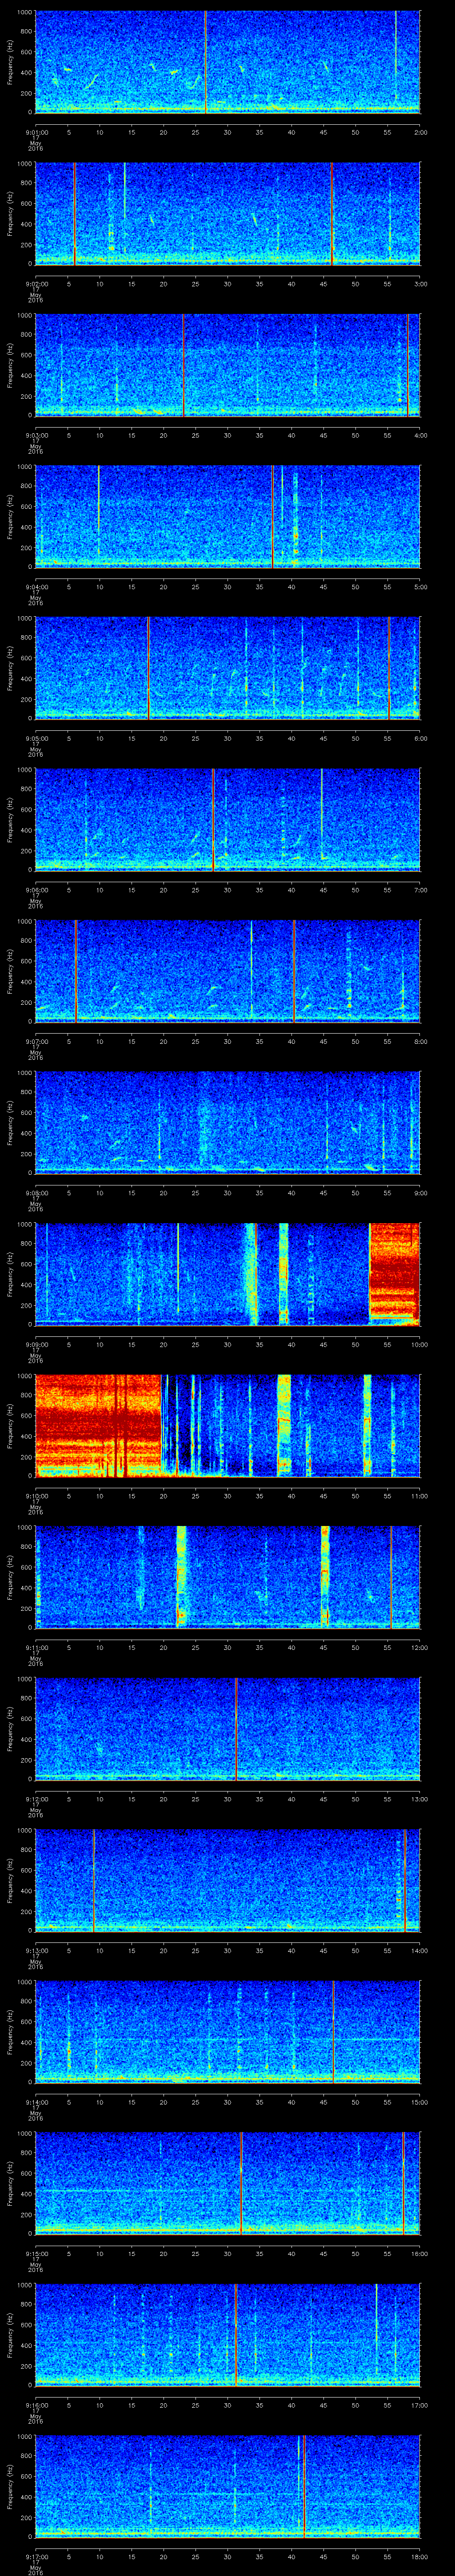
Task: Select the red line in the 9:06:00 spectrogram
Action: coord(213,819)
